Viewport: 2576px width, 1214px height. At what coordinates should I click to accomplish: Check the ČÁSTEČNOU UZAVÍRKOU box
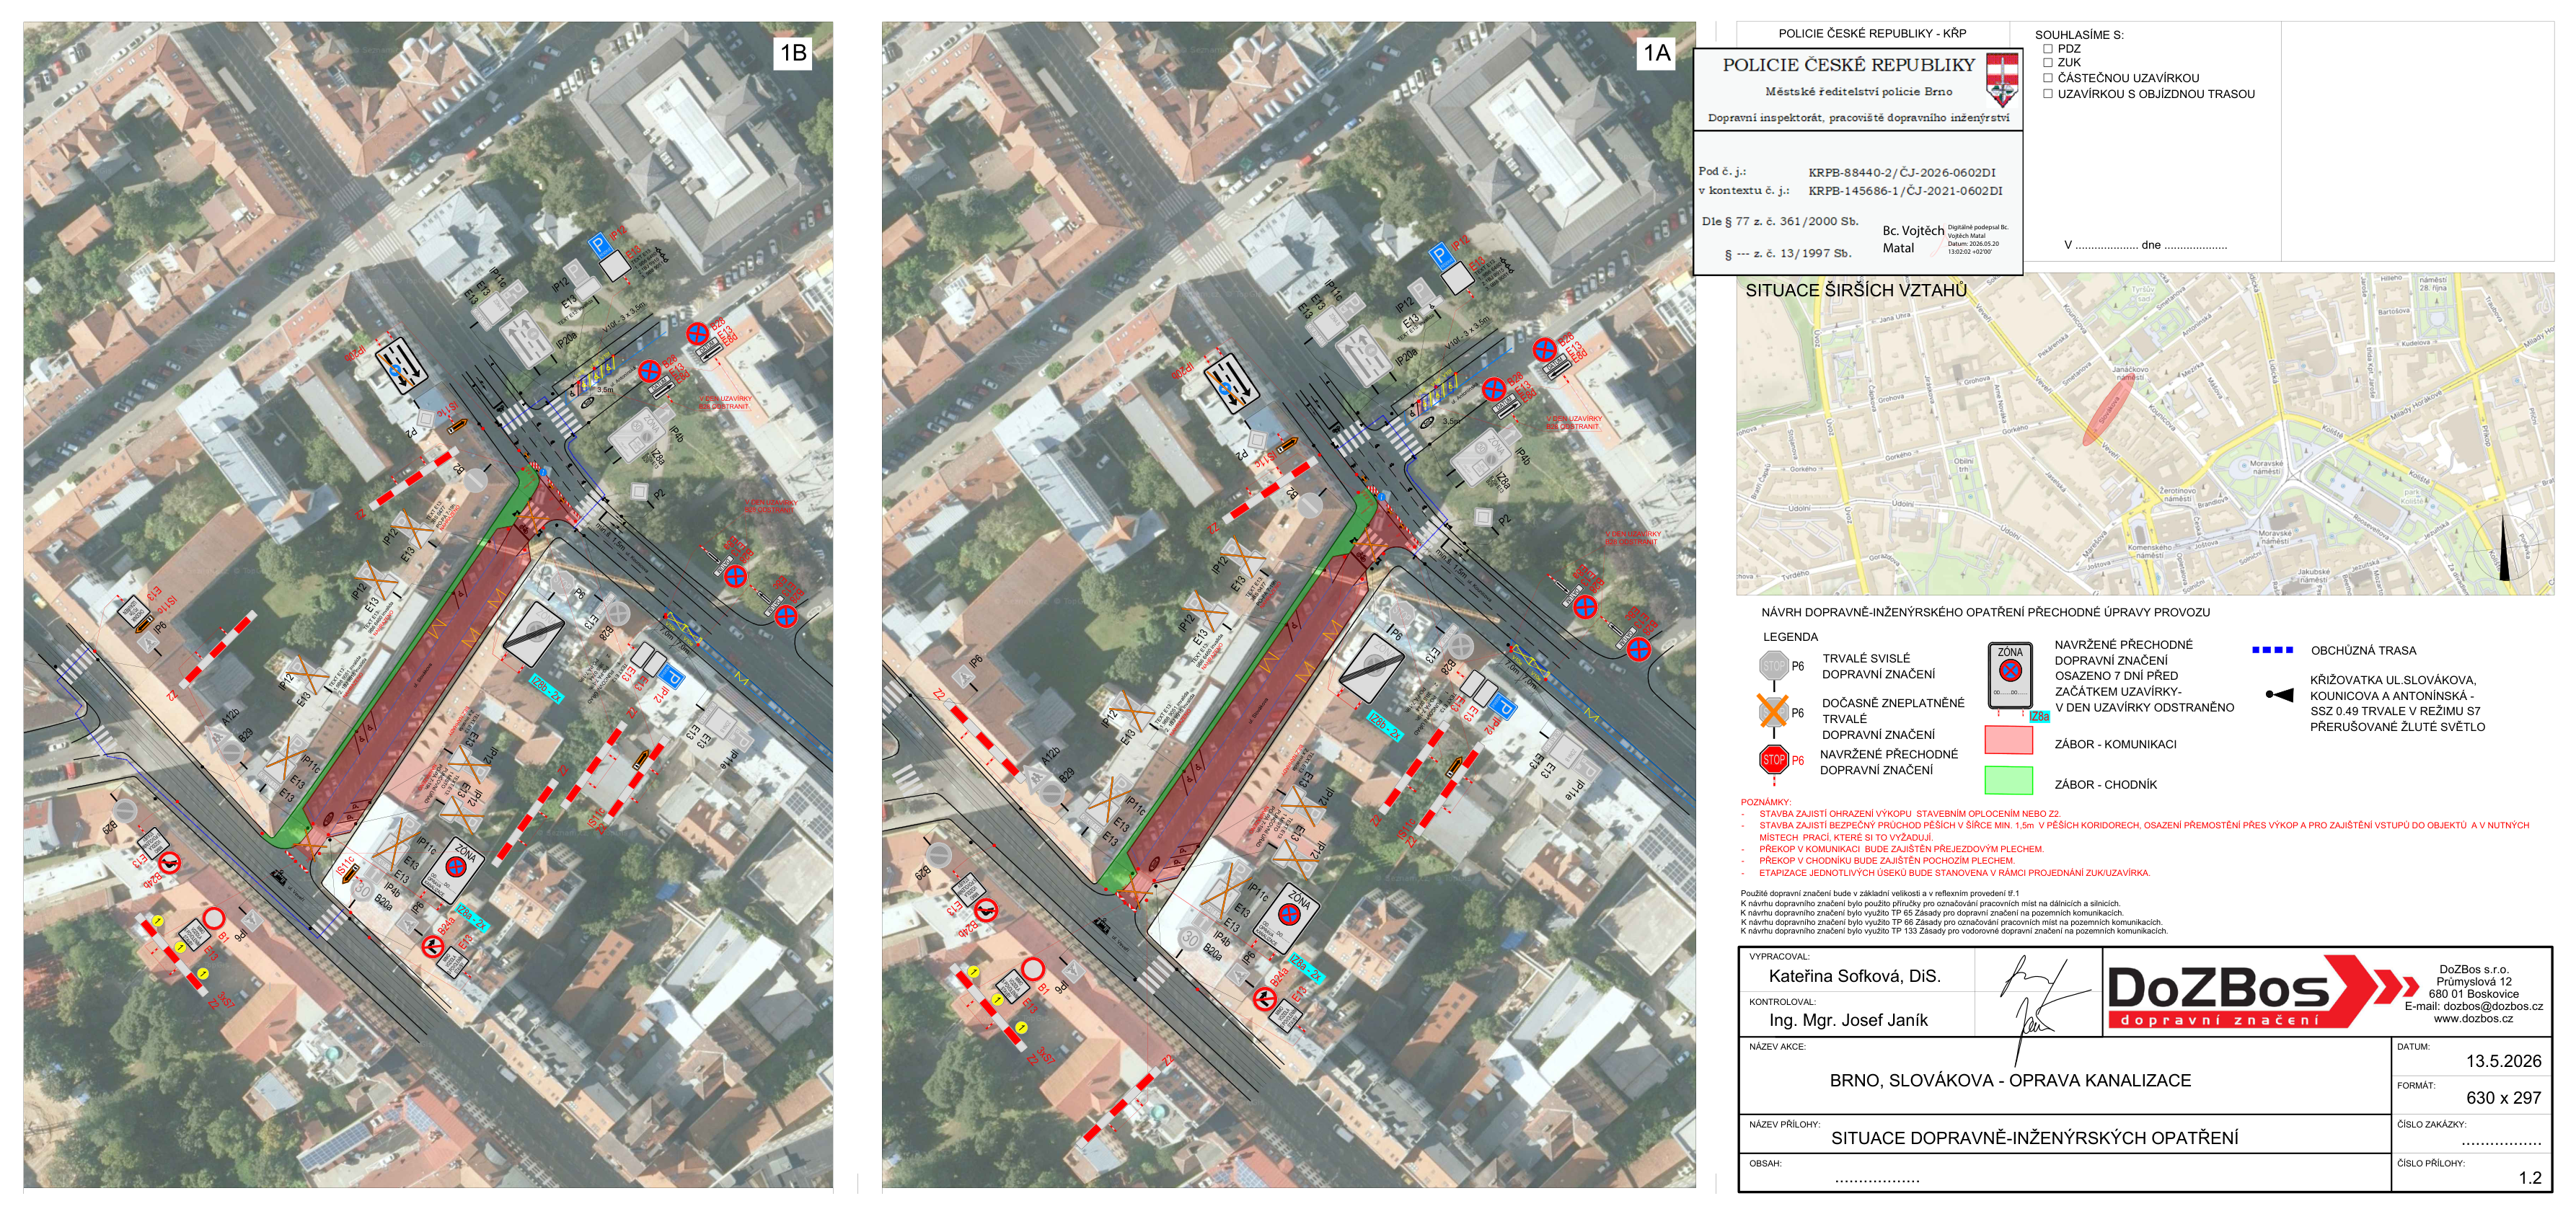(x=2048, y=77)
